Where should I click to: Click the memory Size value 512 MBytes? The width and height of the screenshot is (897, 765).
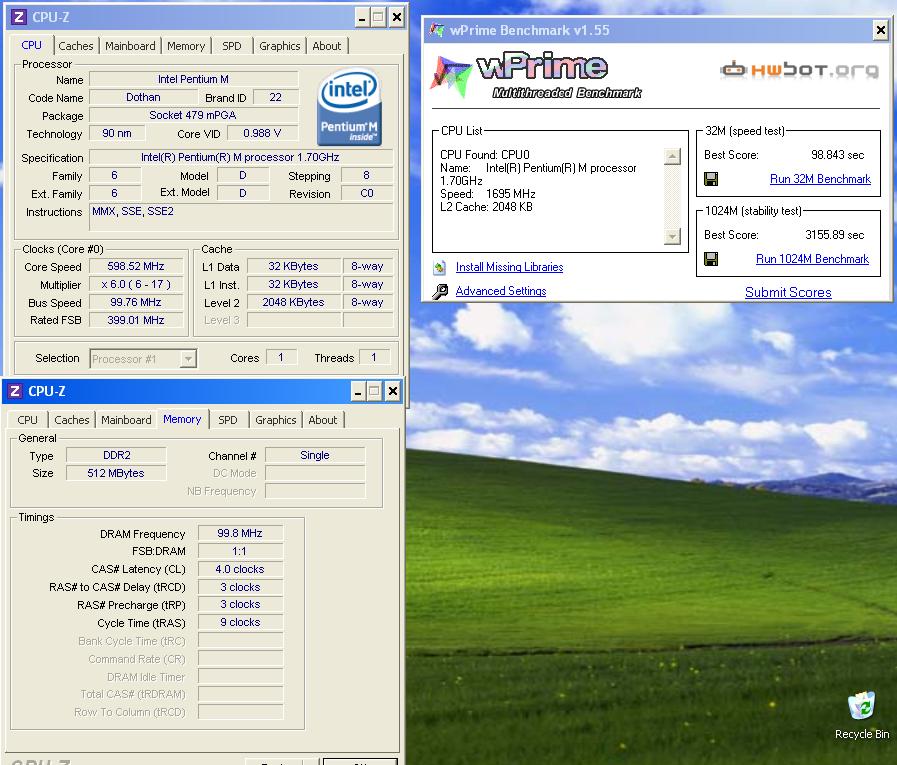116,474
